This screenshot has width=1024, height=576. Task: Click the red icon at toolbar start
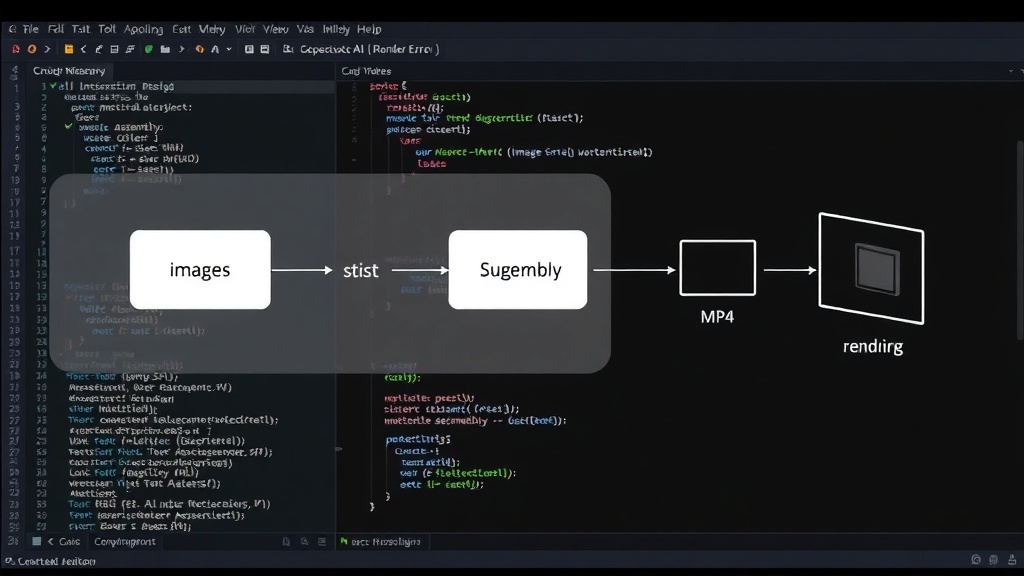(16, 49)
